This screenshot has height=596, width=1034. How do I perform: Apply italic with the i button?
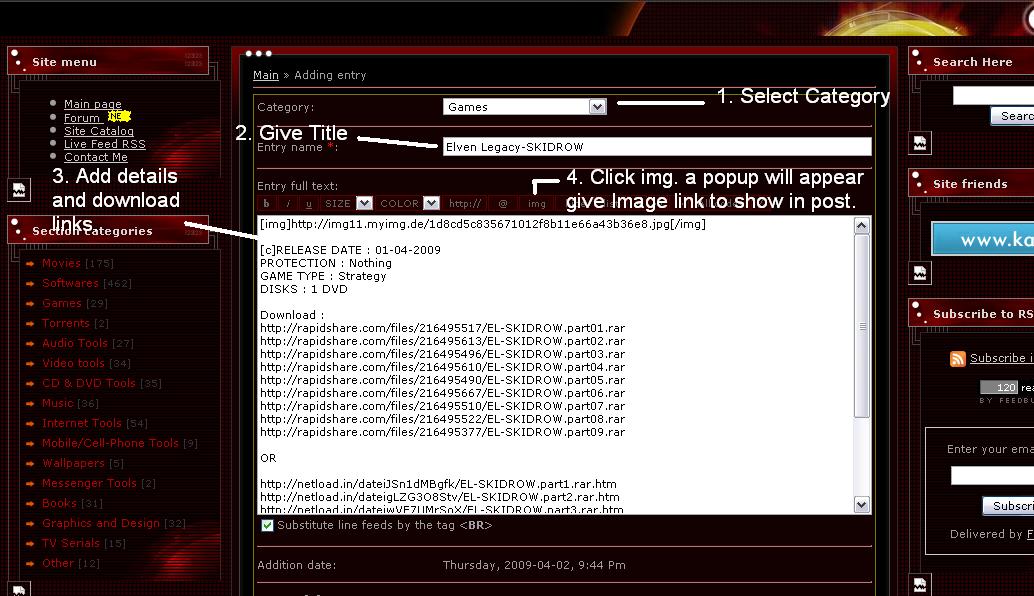coord(288,203)
